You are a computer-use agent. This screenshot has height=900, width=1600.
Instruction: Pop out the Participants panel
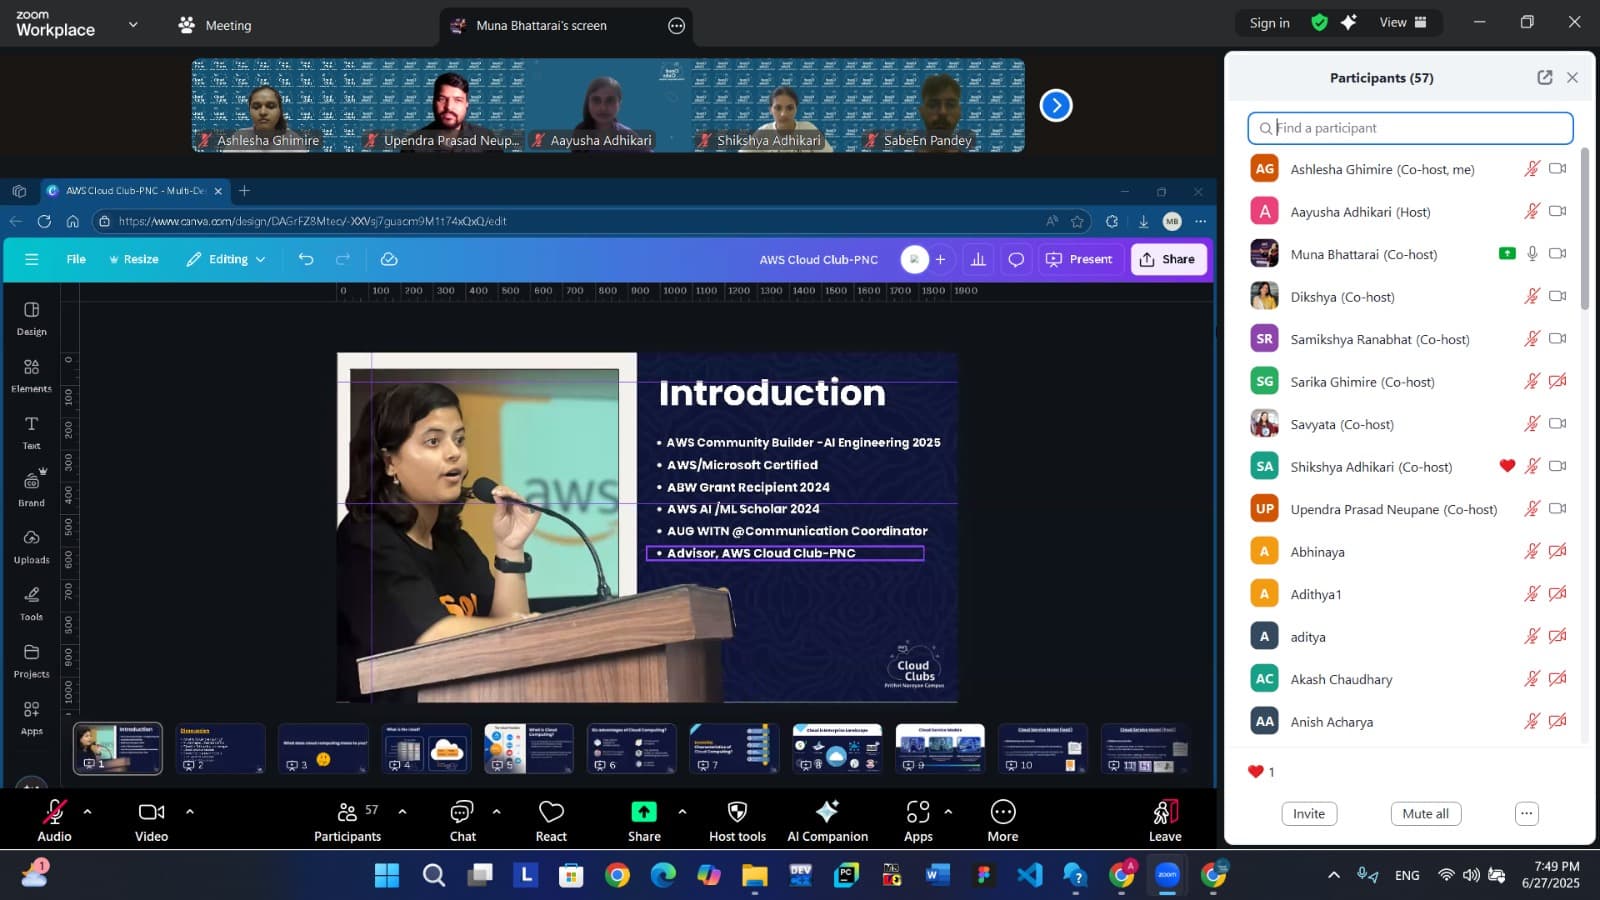pyautogui.click(x=1545, y=78)
